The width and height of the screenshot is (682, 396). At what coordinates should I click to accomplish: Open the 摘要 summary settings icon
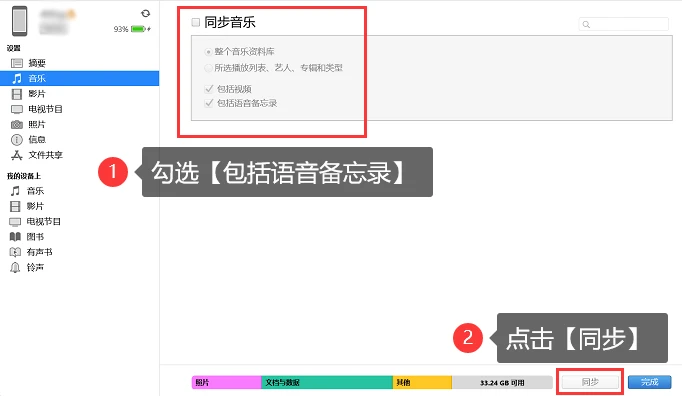(17, 64)
